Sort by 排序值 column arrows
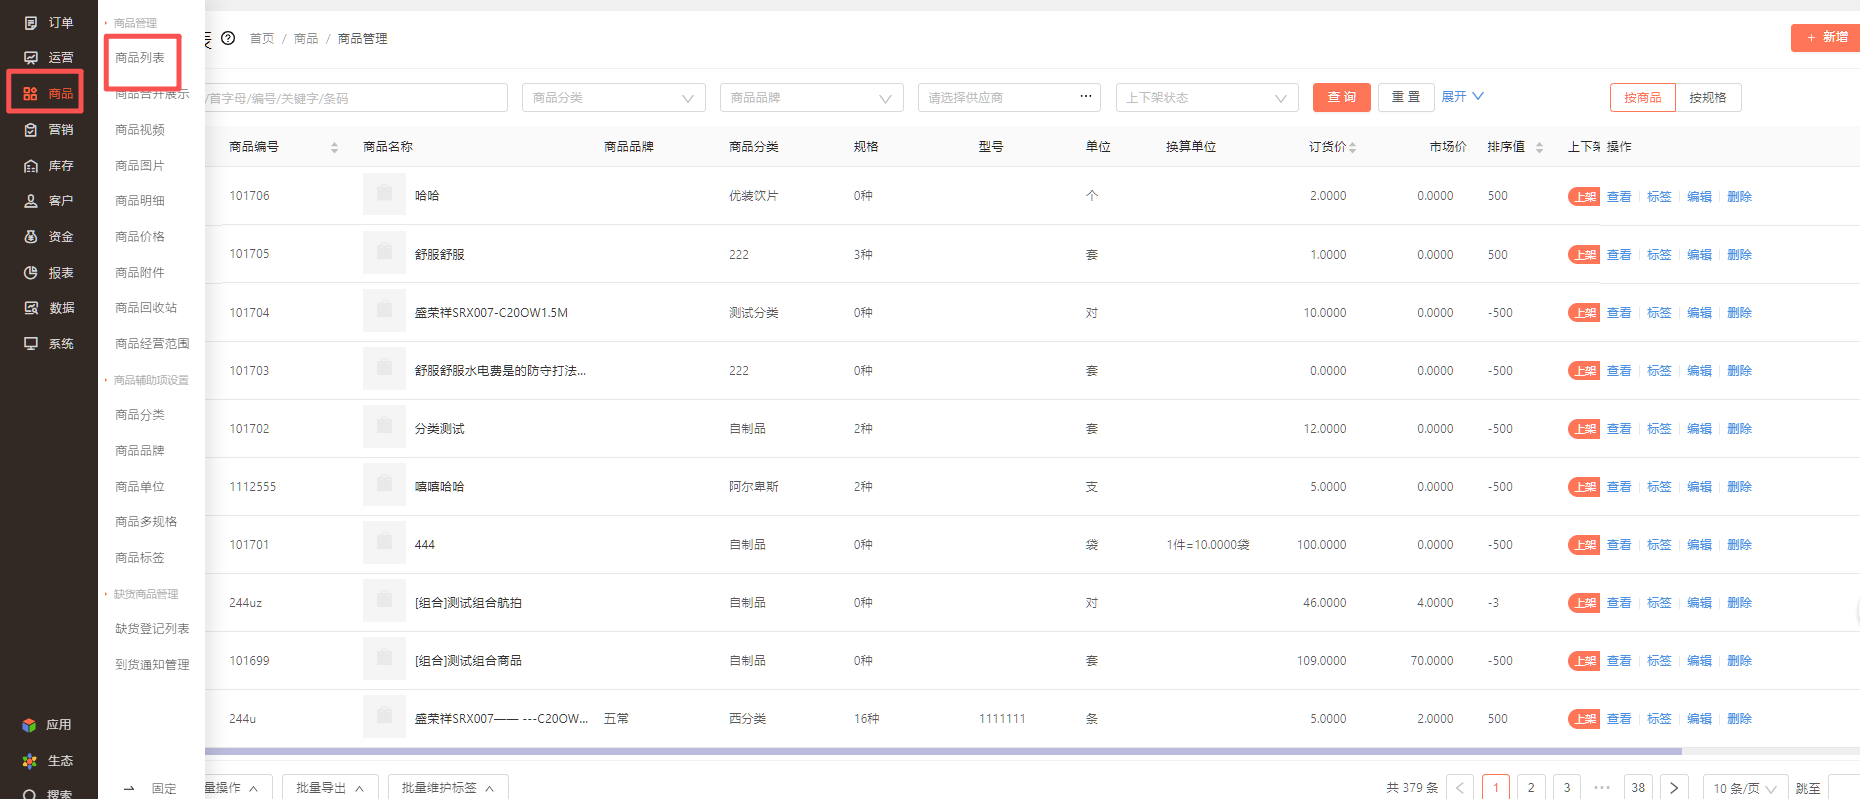The image size is (1860, 799). pos(1540,147)
